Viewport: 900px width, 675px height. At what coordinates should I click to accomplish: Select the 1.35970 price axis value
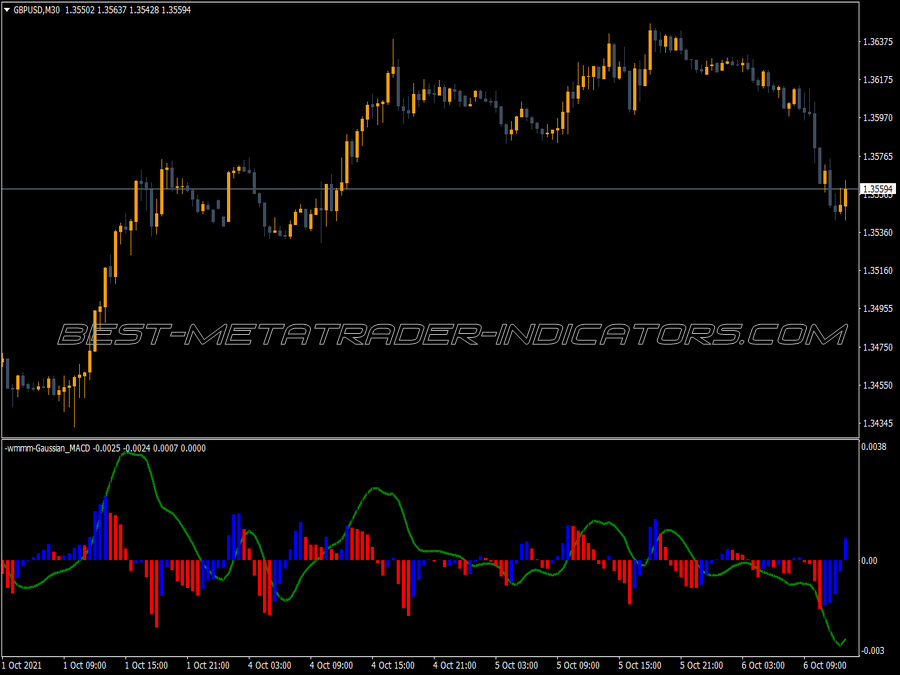coord(878,118)
